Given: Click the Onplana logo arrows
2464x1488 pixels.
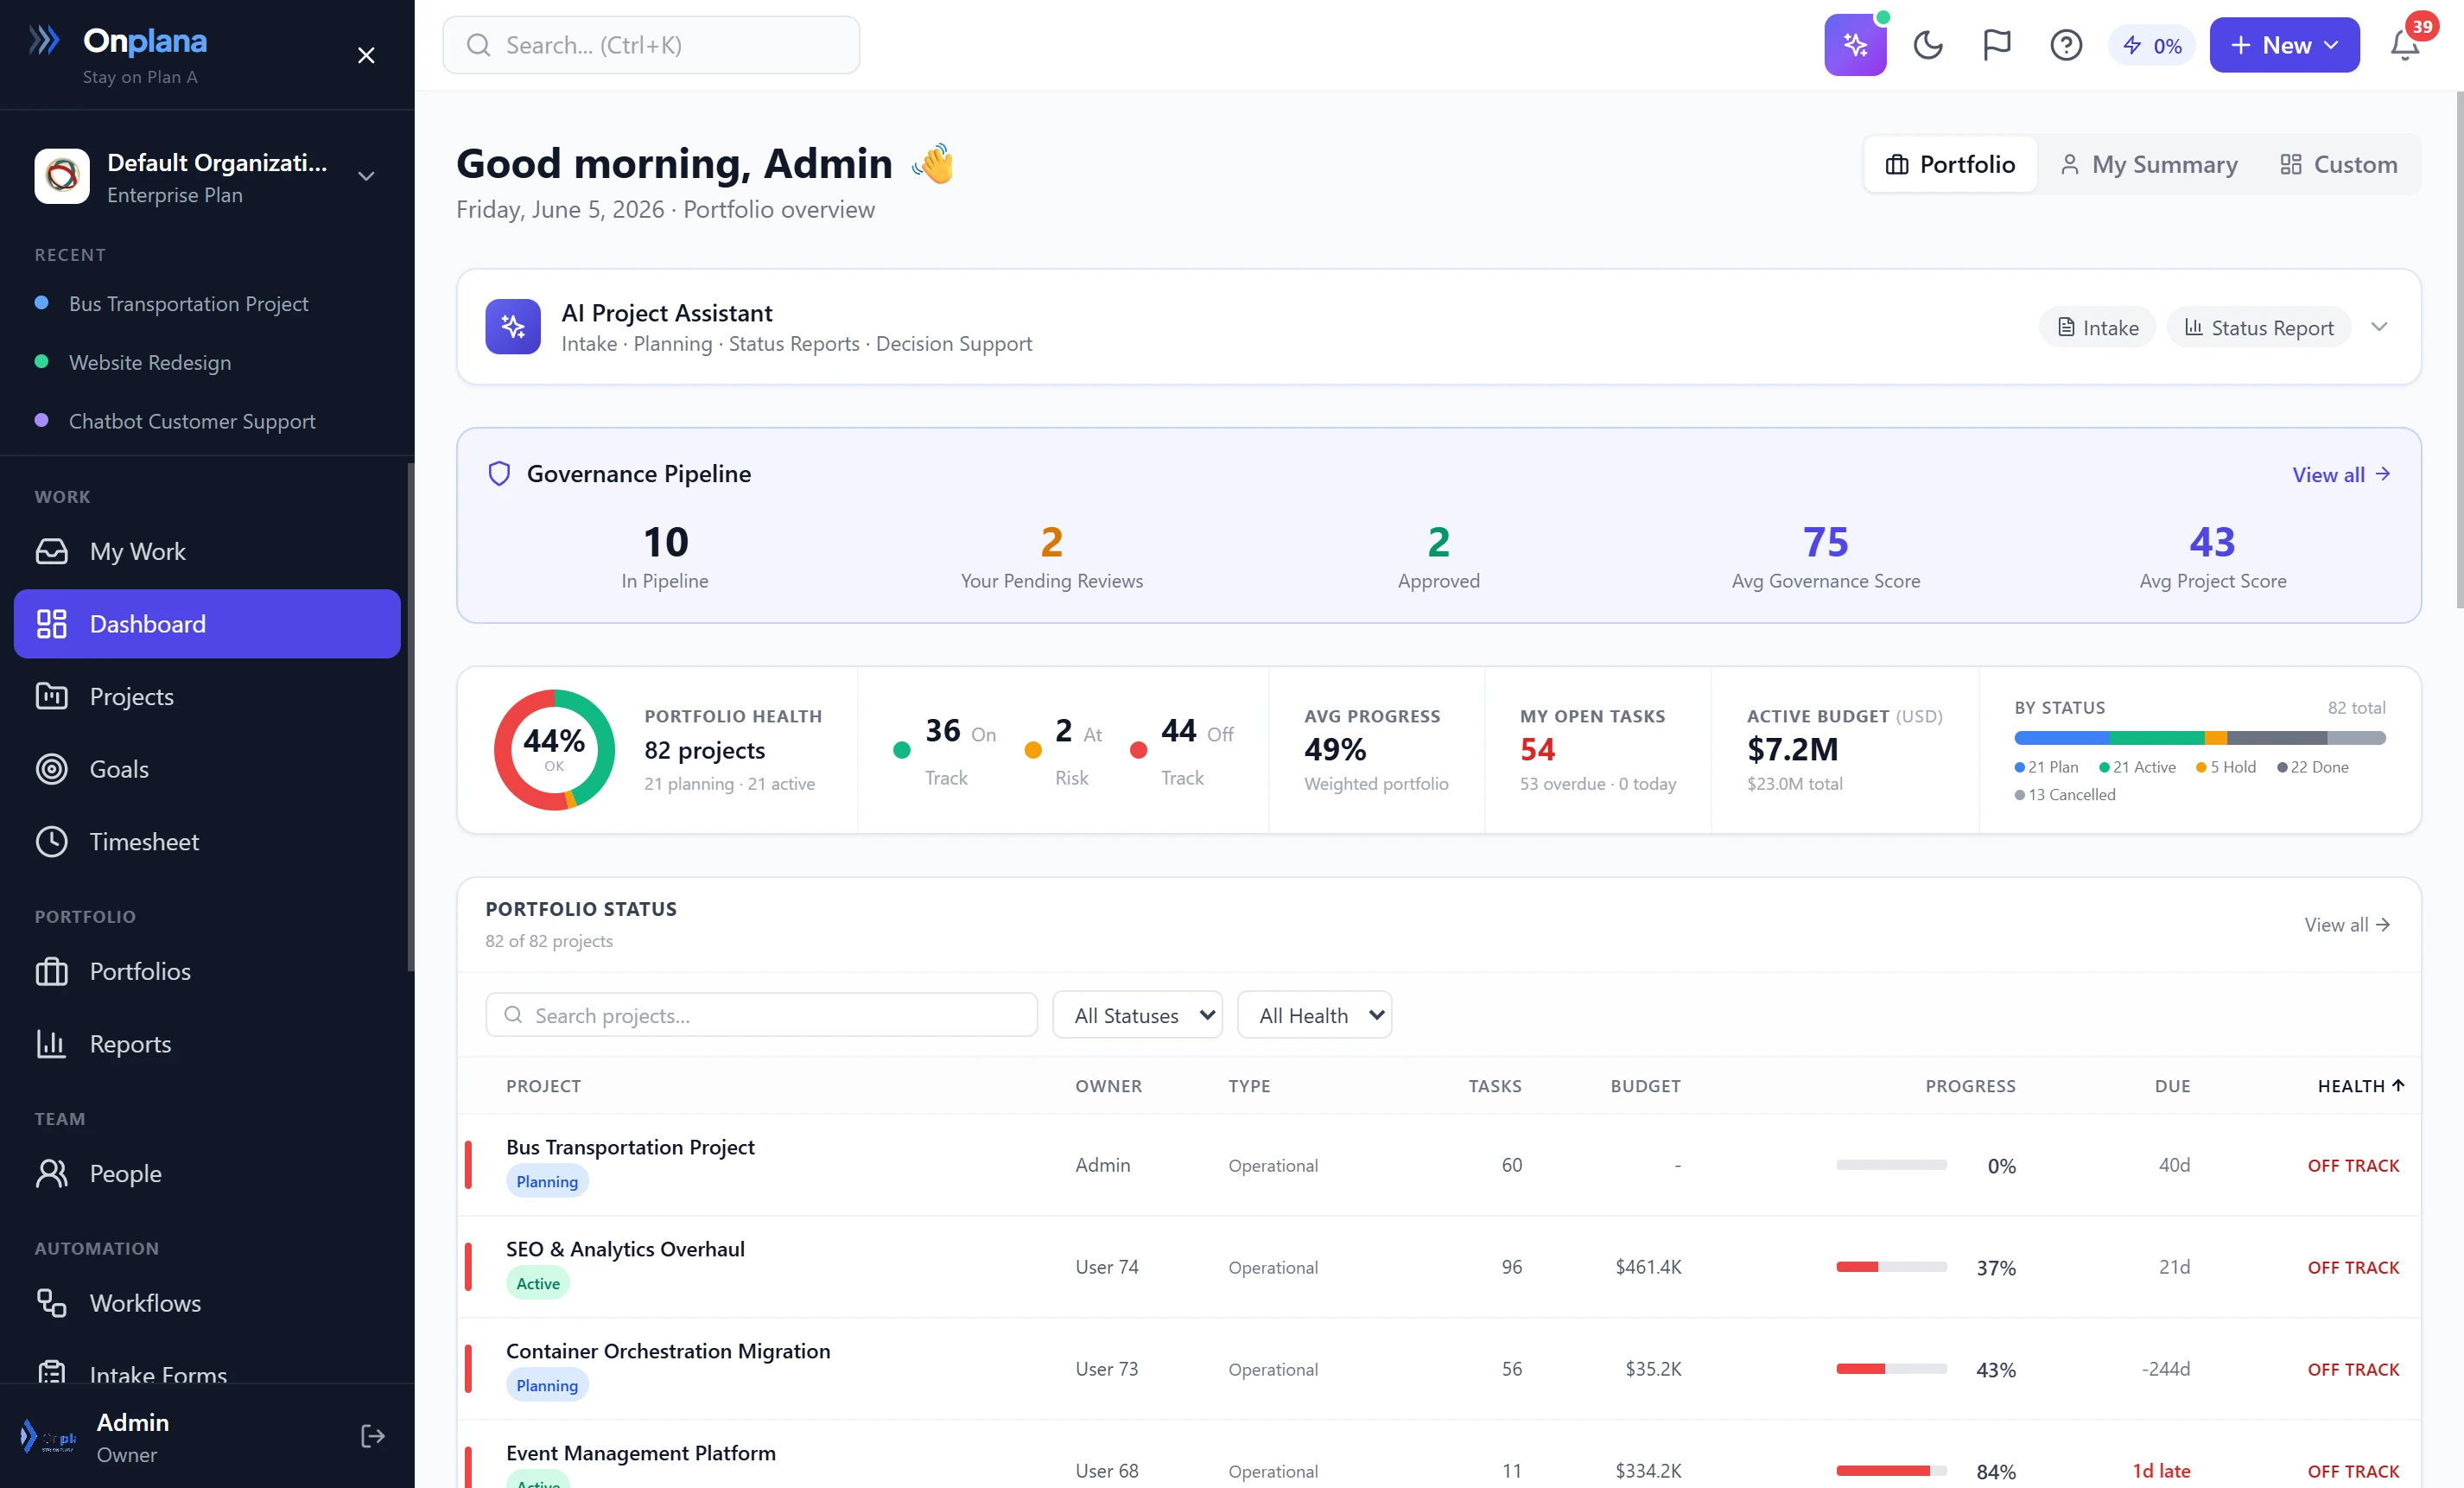Looking at the screenshot, I should [x=44, y=40].
